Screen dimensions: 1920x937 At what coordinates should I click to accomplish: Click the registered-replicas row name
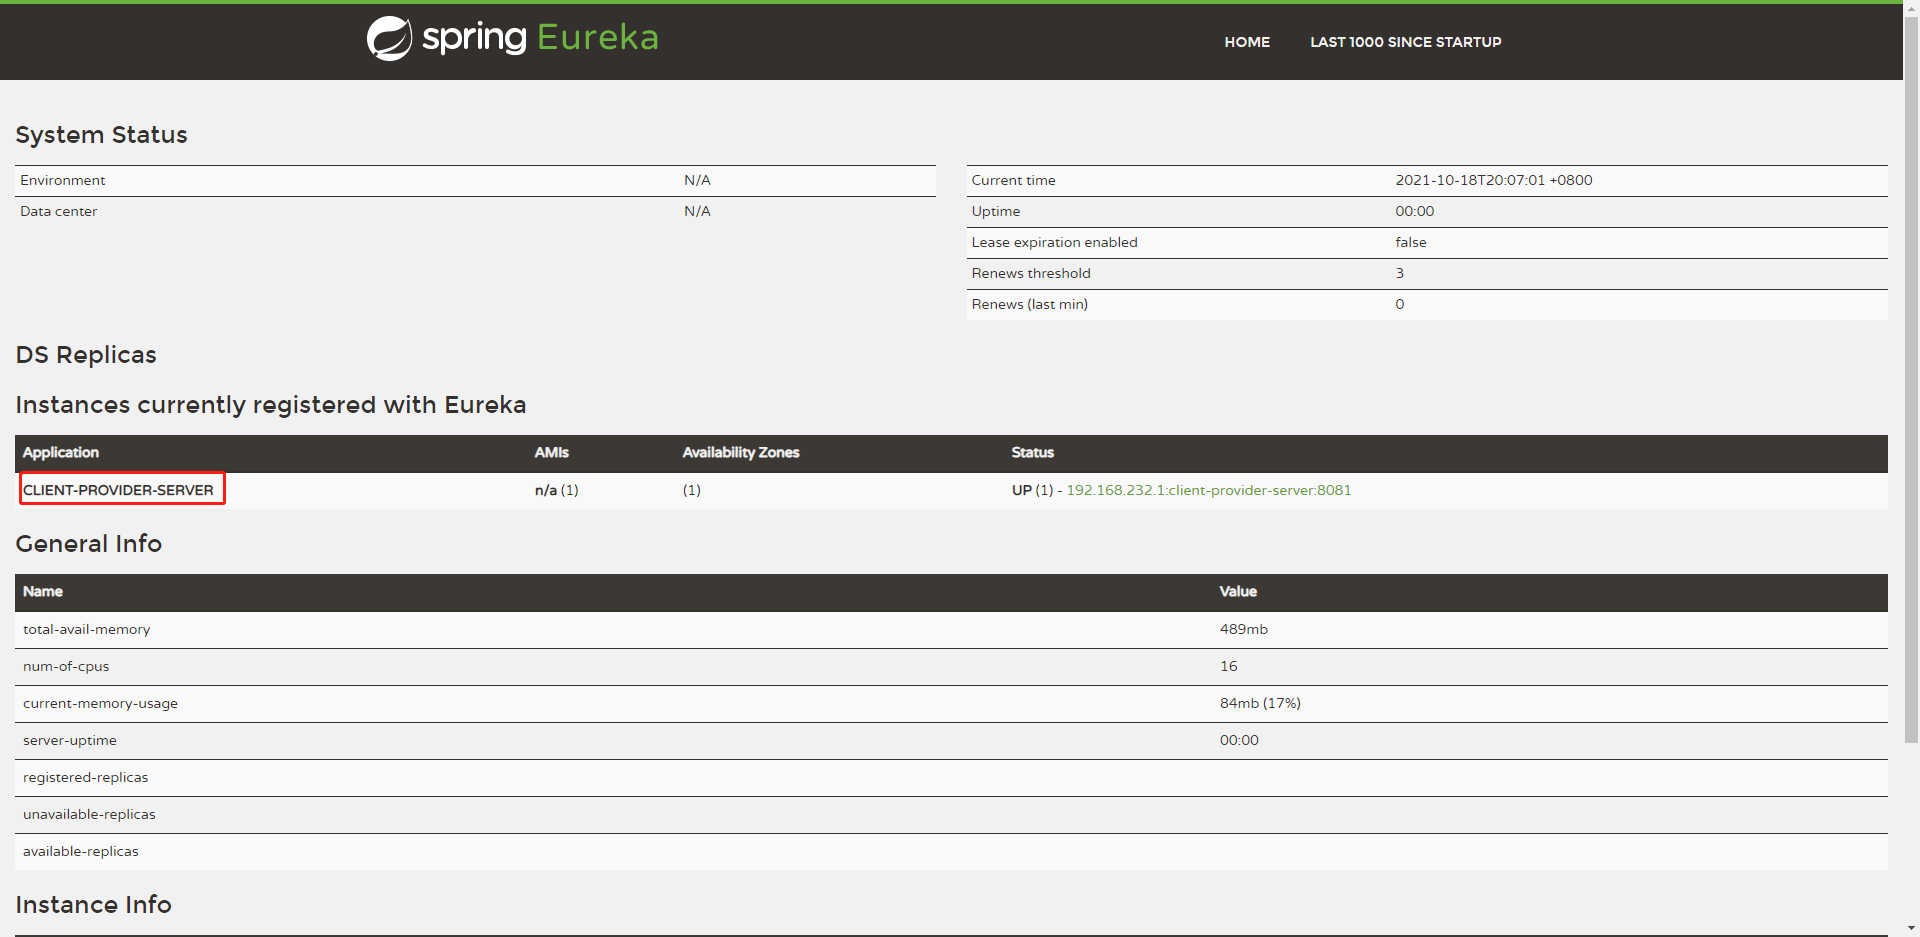pos(86,777)
